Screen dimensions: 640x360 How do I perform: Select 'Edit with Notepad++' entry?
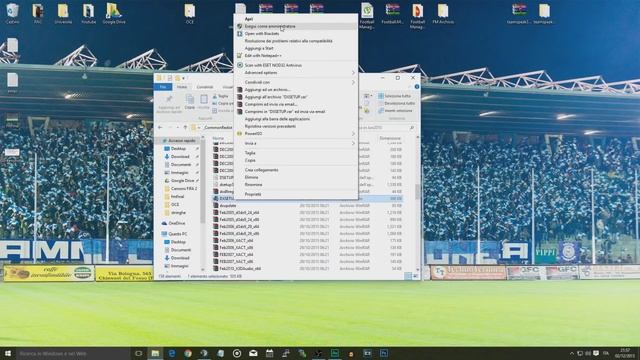[x=263, y=56]
